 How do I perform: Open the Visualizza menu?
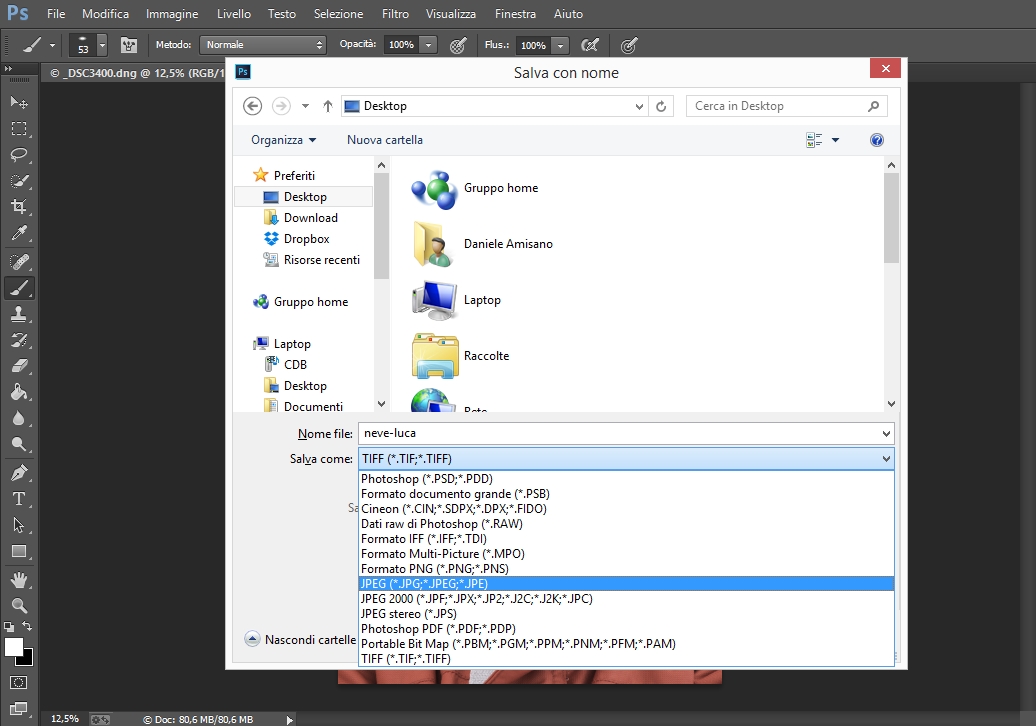[x=451, y=14]
